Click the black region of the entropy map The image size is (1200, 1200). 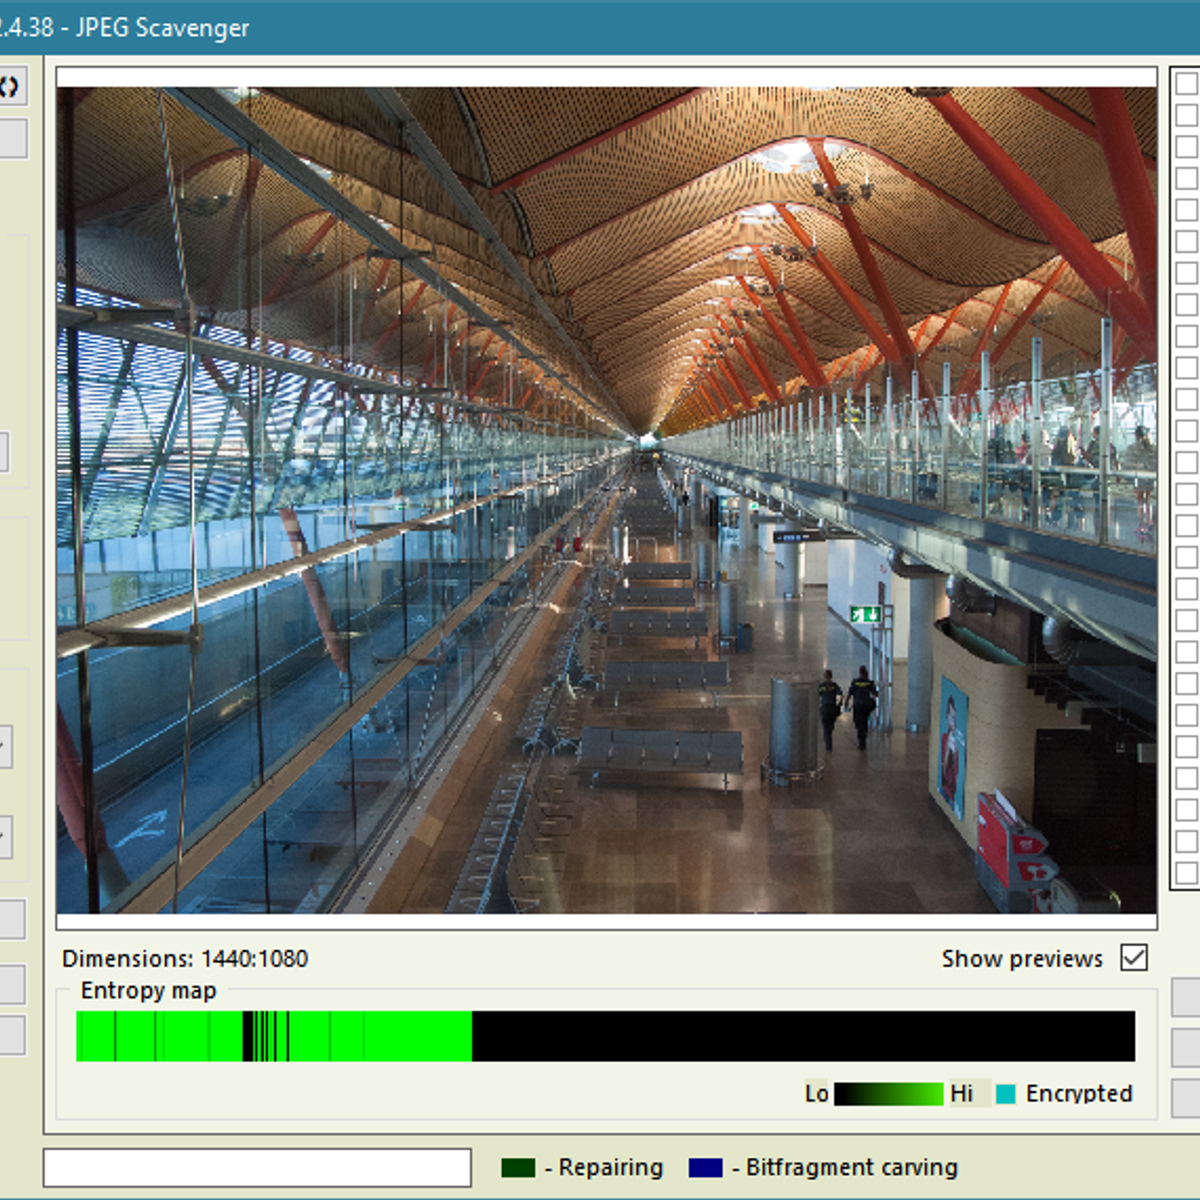[800, 1036]
